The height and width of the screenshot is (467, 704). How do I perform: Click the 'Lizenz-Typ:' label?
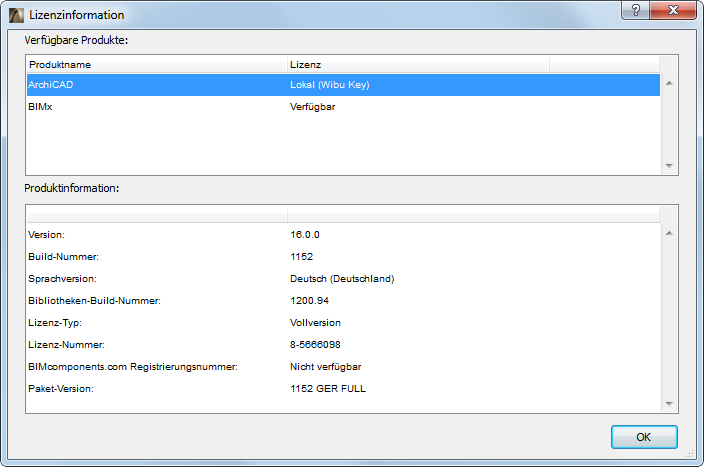tap(55, 323)
